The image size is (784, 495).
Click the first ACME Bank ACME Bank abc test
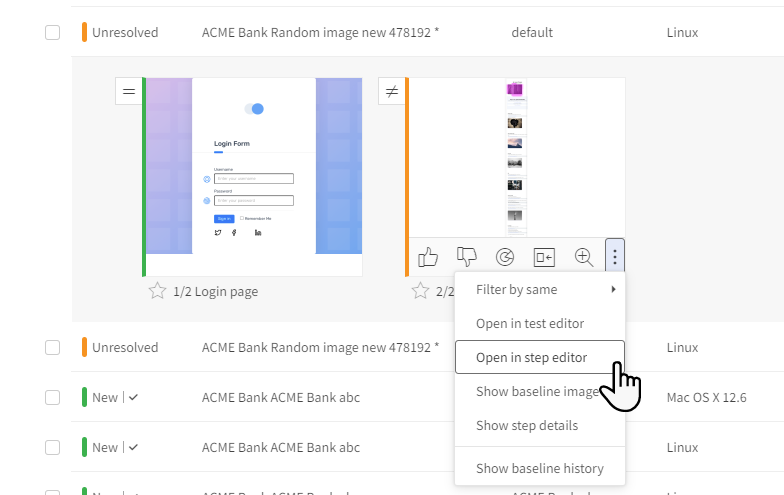280,398
